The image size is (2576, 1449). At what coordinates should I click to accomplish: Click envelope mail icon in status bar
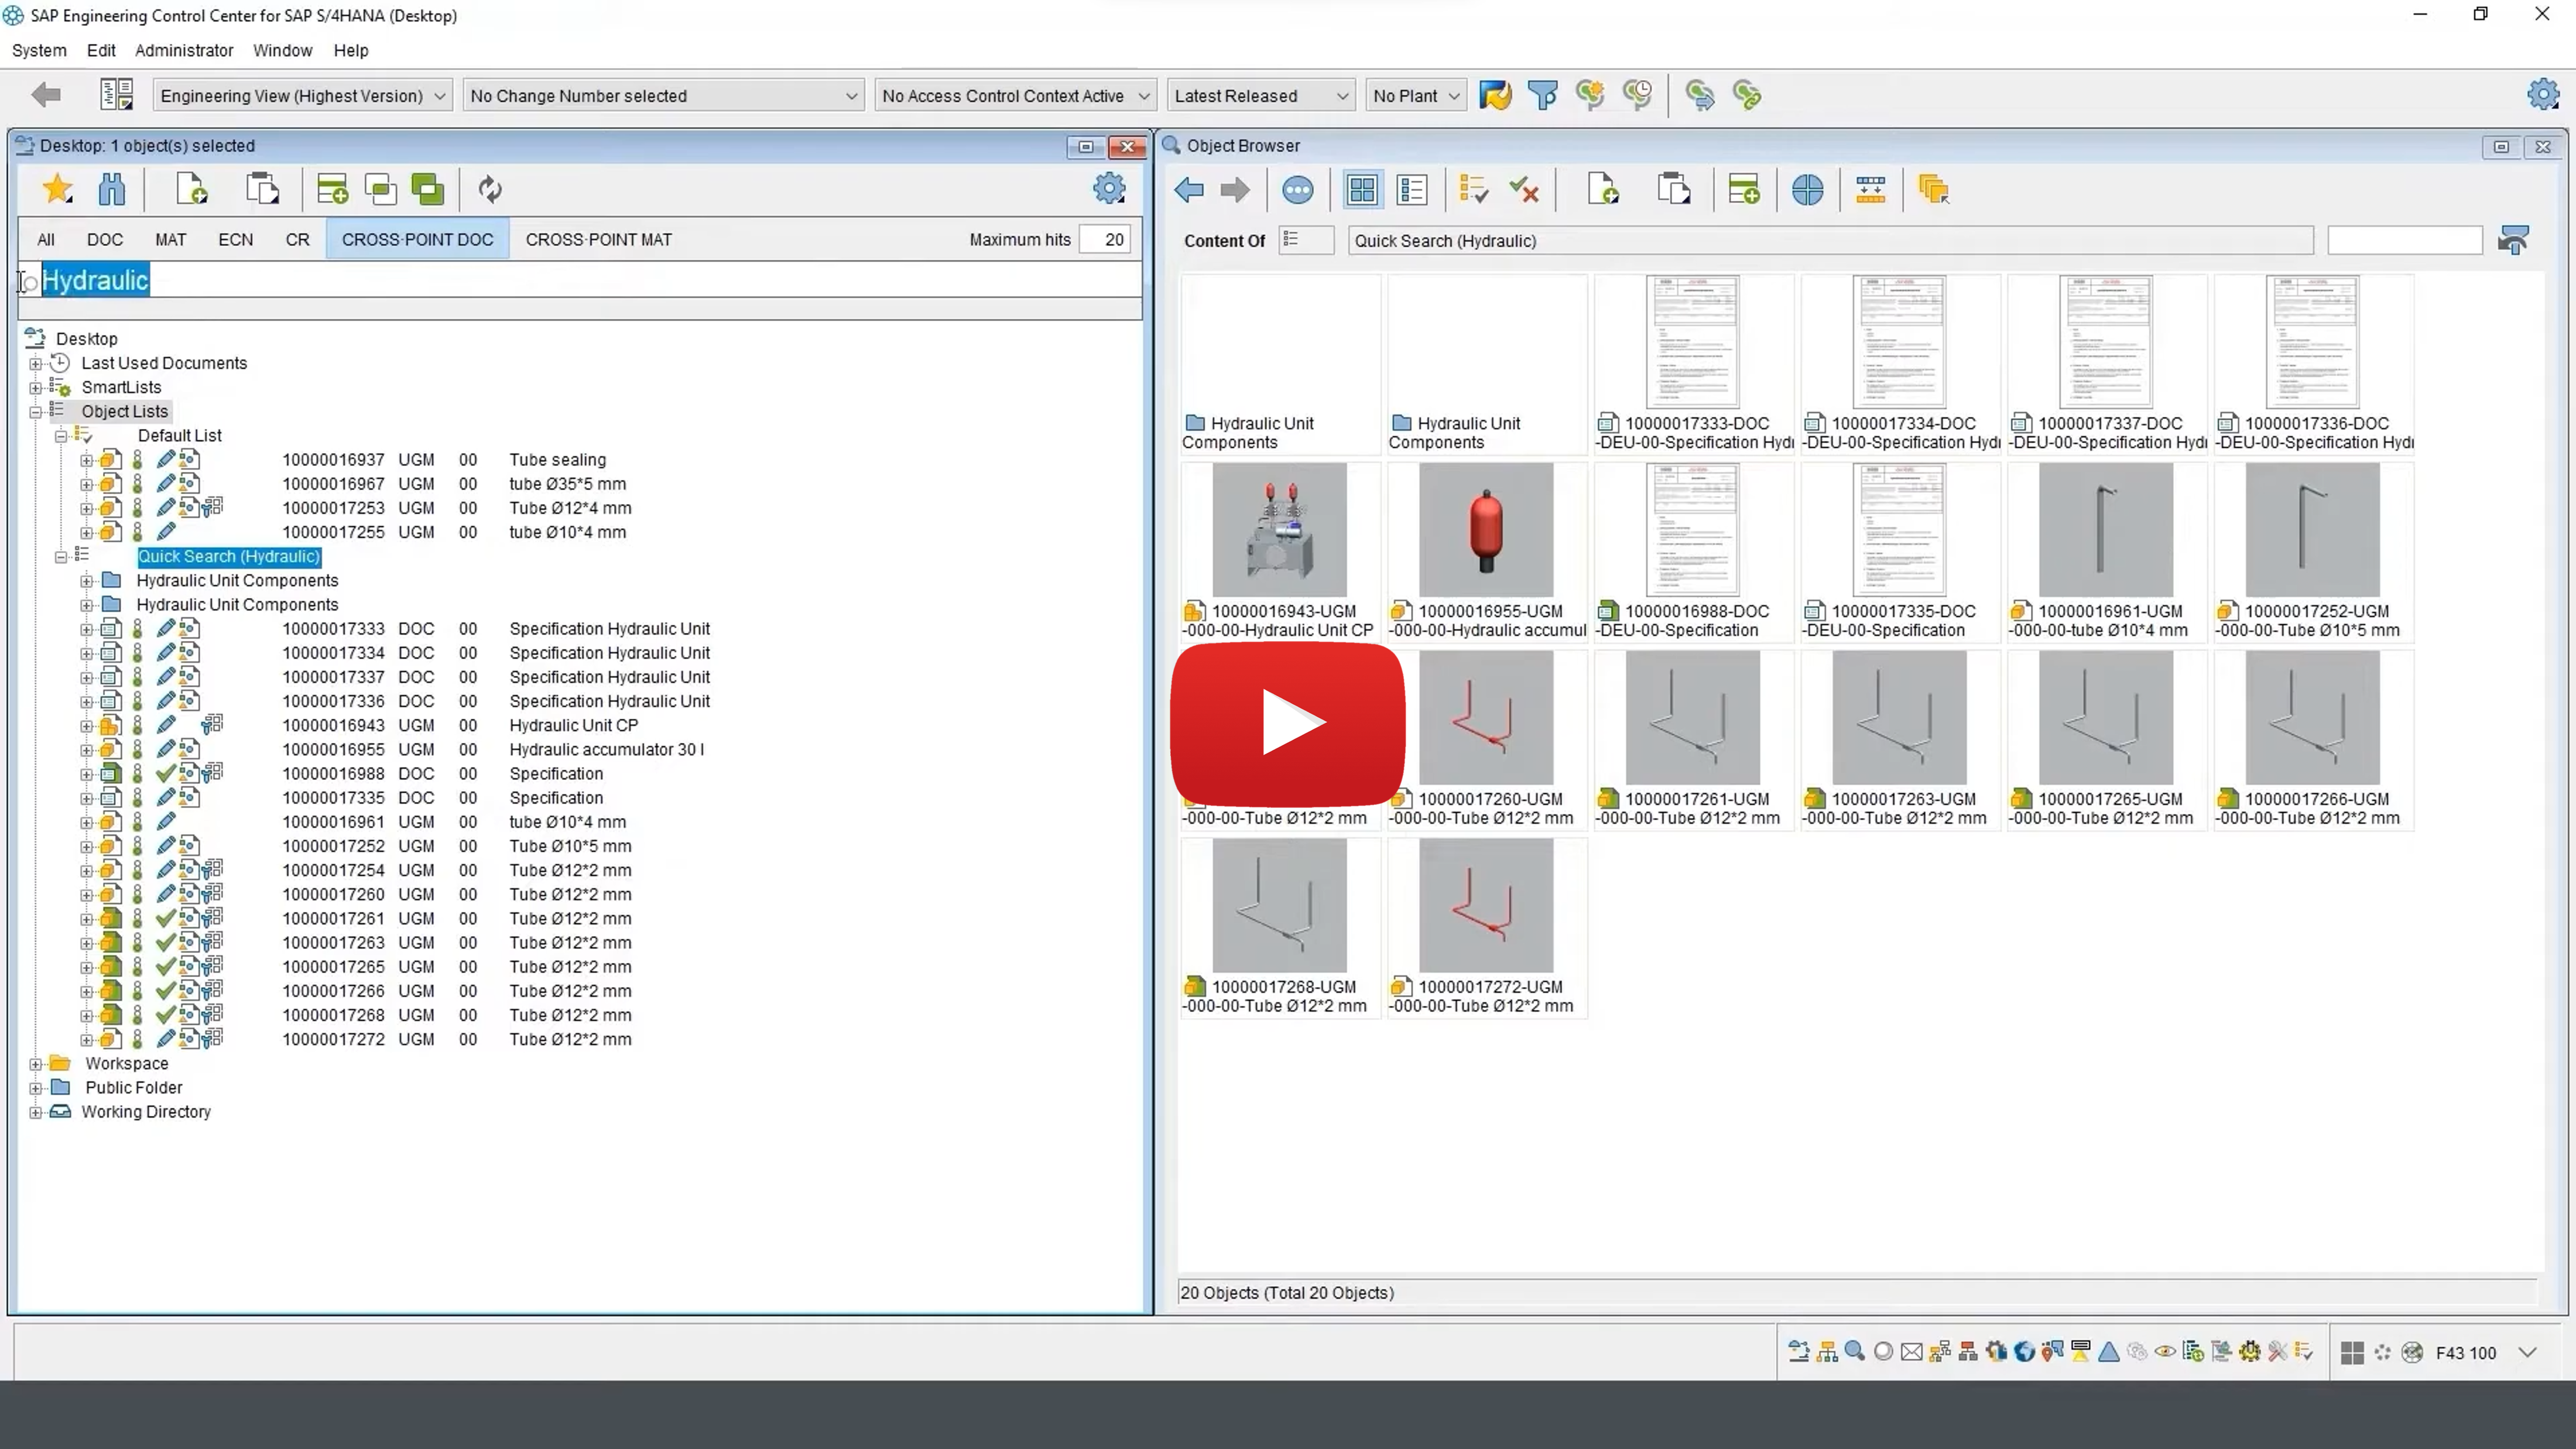point(1911,1352)
